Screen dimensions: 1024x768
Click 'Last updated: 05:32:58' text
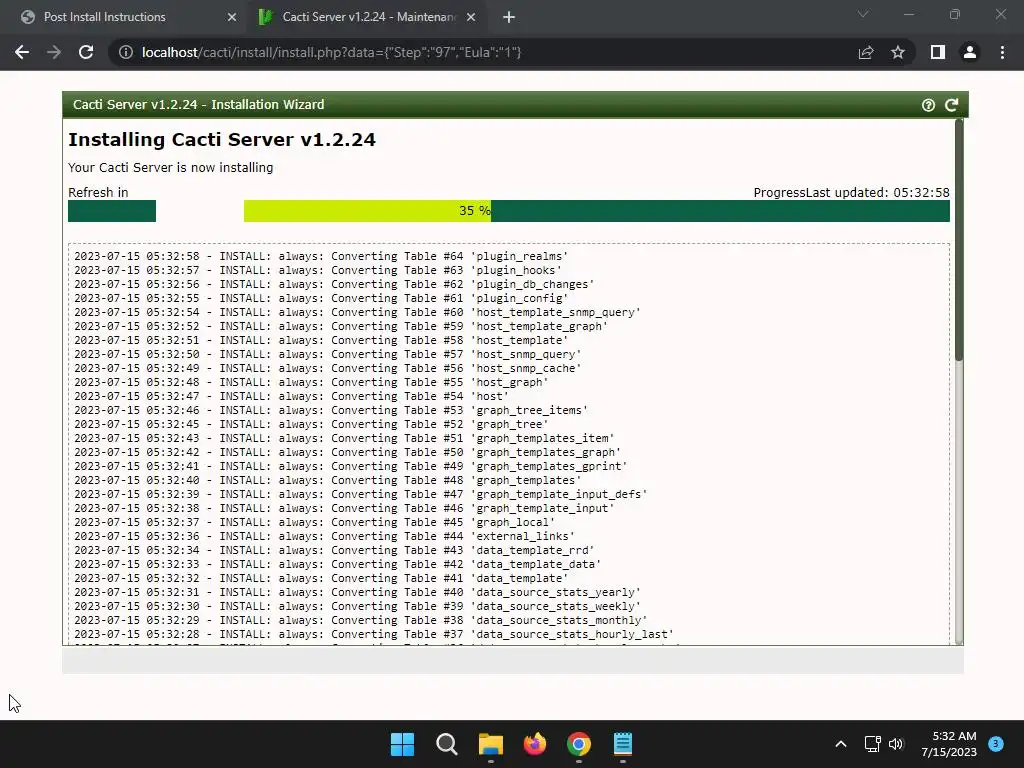877,193
